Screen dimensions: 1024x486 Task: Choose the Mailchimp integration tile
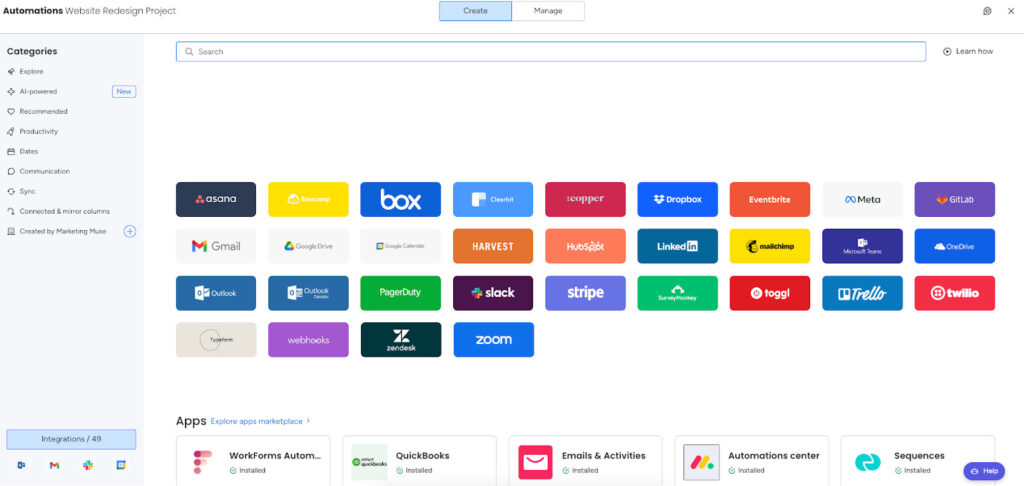[x=770, y=246]
